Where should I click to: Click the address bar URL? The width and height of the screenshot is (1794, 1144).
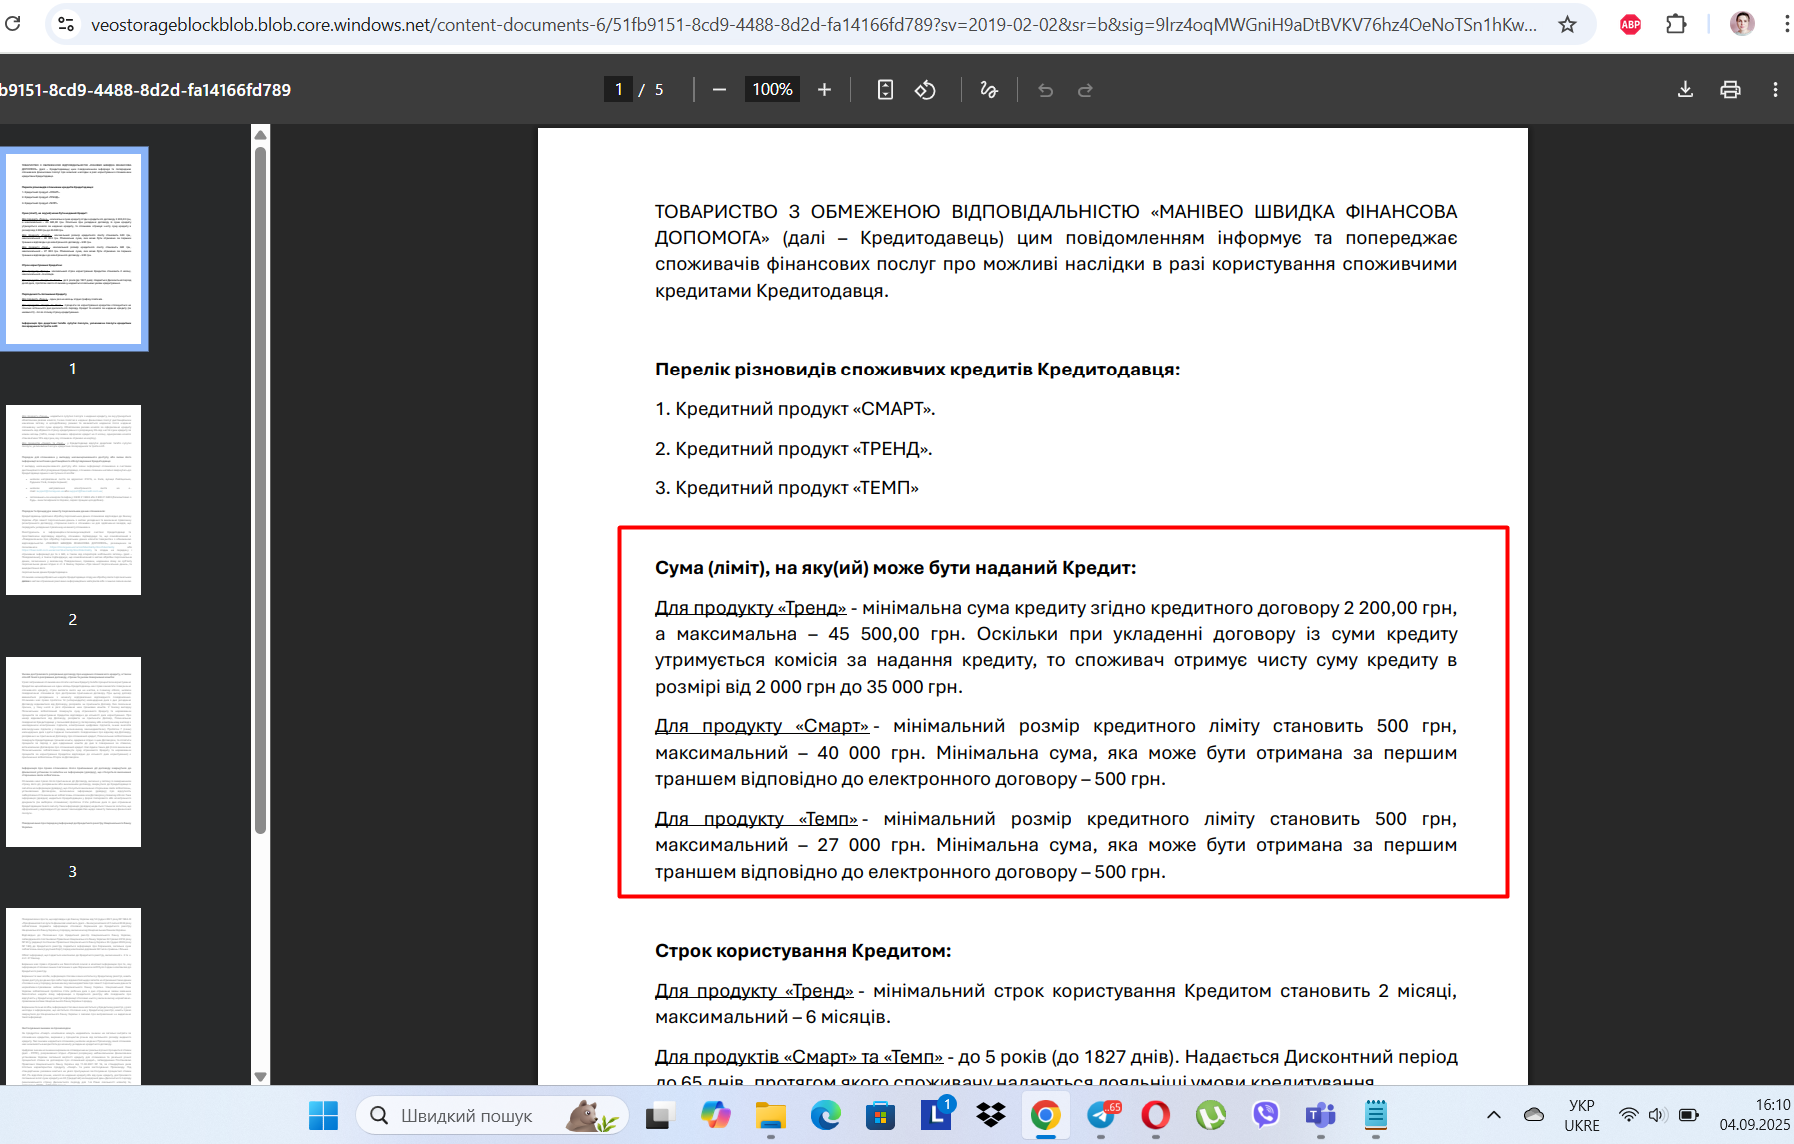(x=813, y=24)
